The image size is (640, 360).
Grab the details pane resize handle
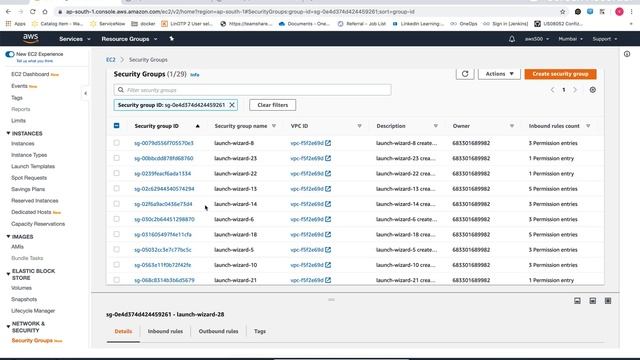click(331, 300)
